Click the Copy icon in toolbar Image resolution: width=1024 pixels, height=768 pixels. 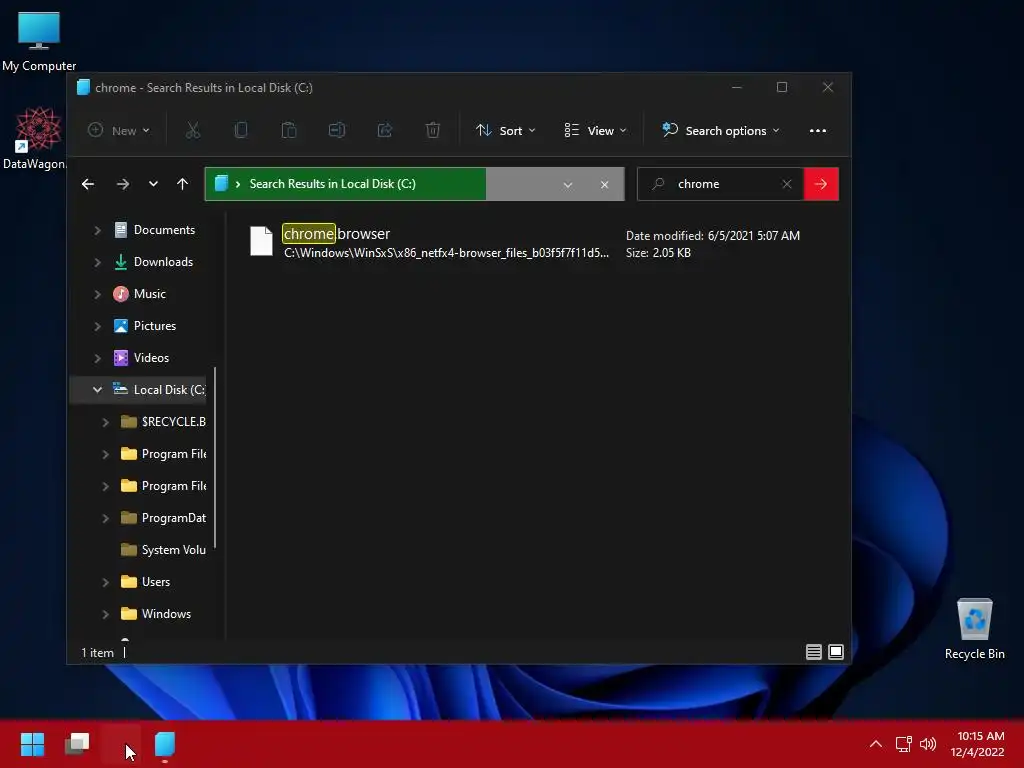pyautogui.click(x=241, y=131)
